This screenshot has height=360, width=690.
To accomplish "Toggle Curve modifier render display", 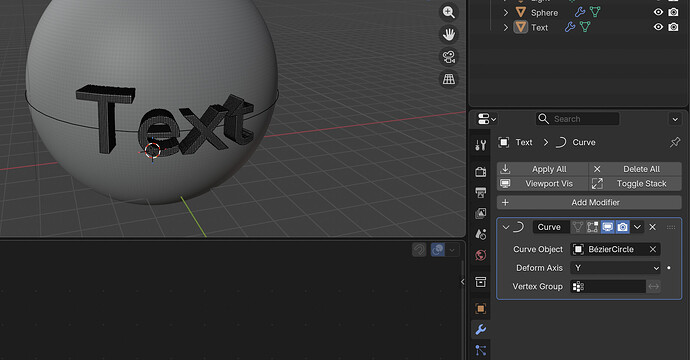I will 623,227.
